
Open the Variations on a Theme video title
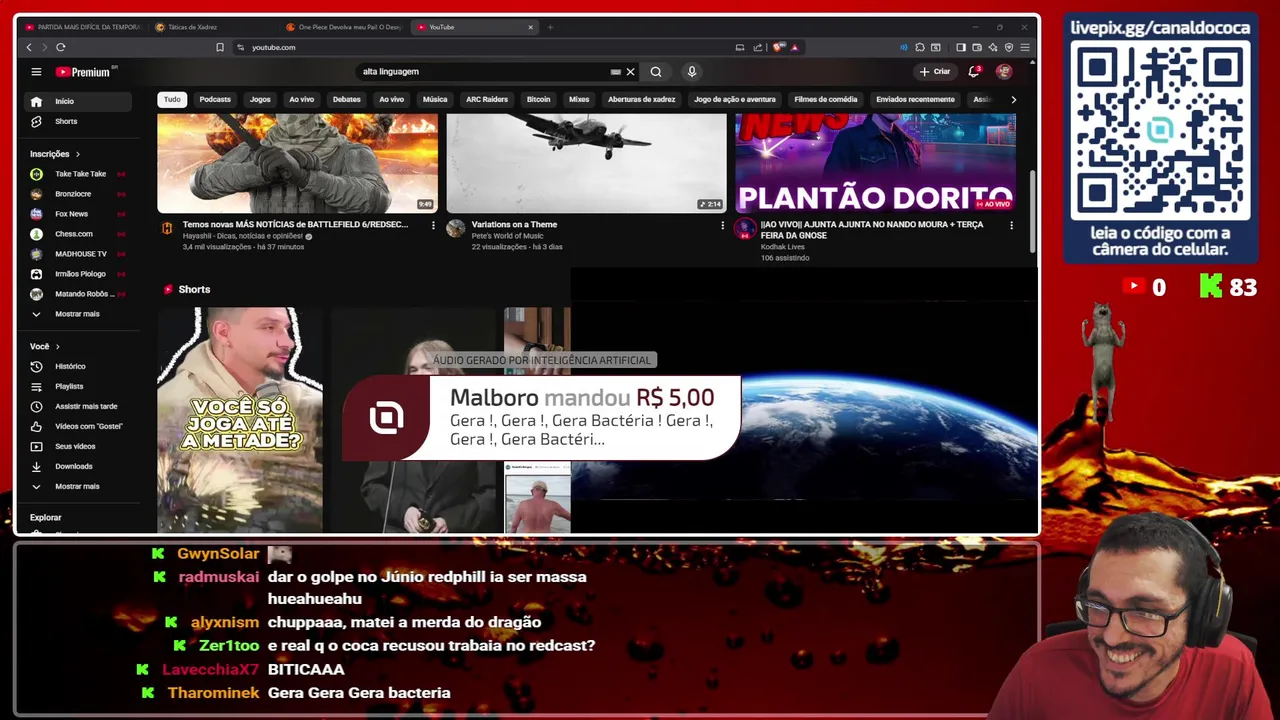(514, 224)
